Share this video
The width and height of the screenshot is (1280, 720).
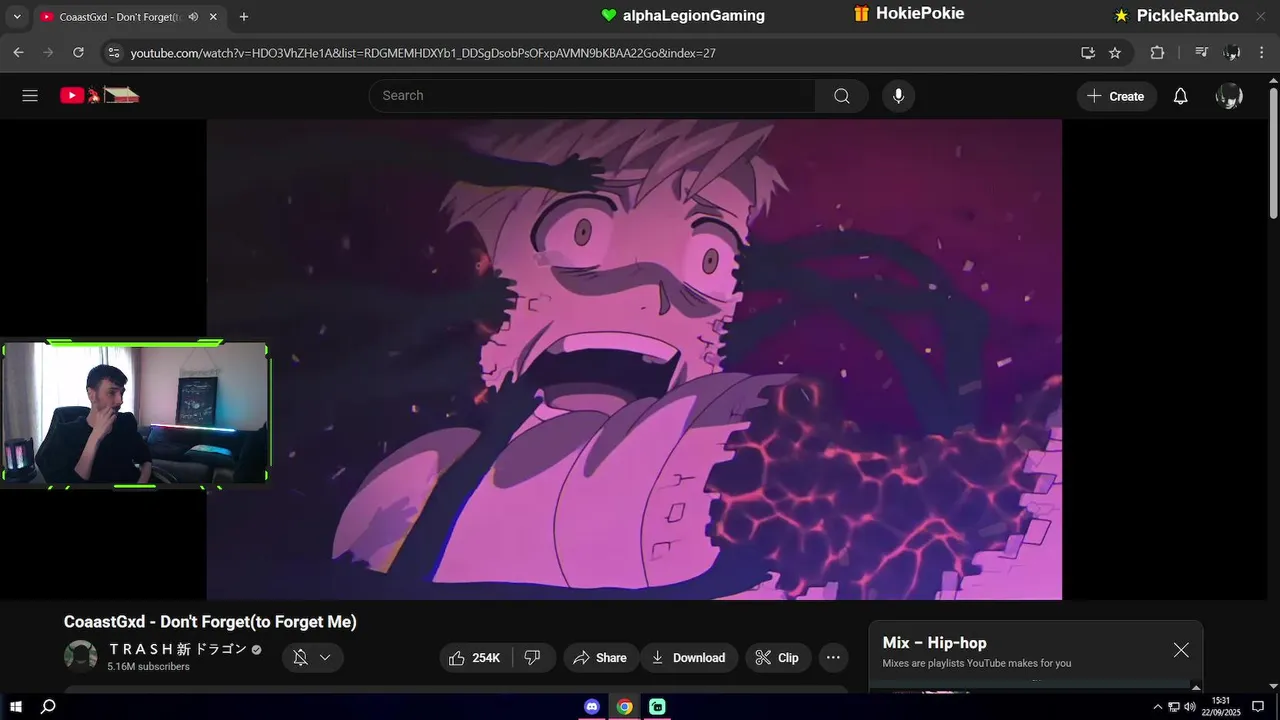(x=600, y=657)
